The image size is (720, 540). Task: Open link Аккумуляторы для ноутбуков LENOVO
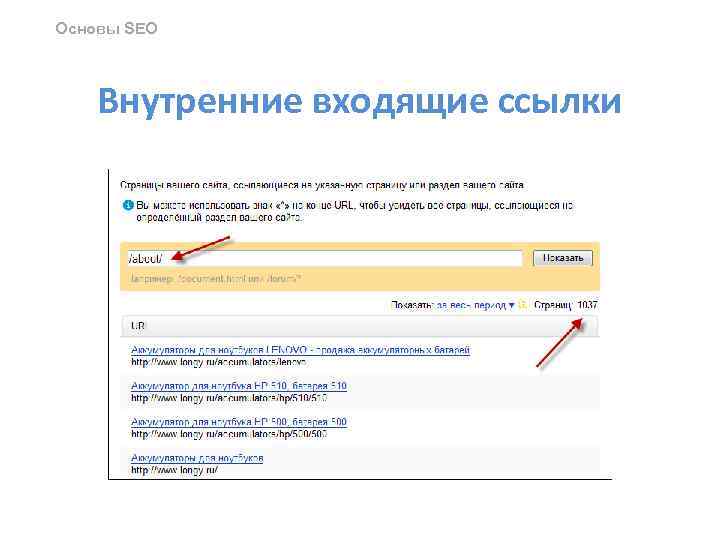click(300, 350)
